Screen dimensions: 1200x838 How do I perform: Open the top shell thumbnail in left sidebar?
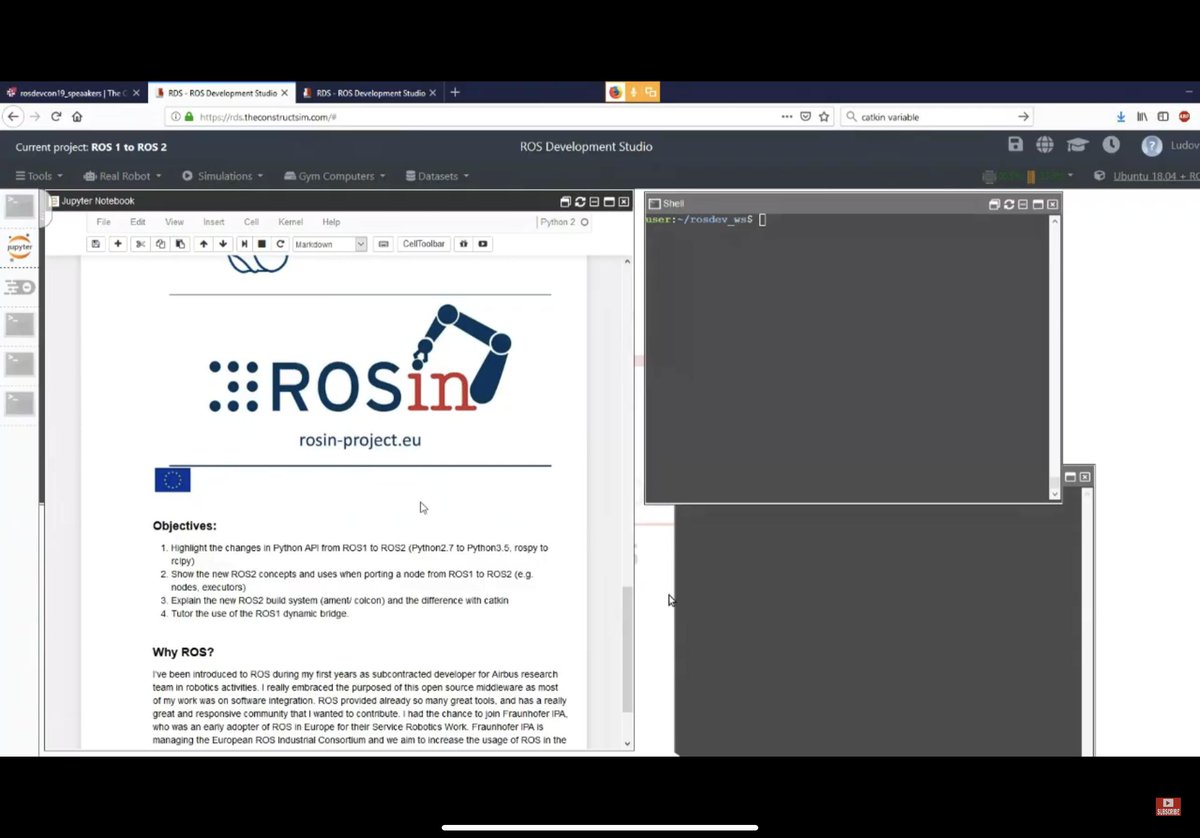pyautogui.click(x=19, y=207)
